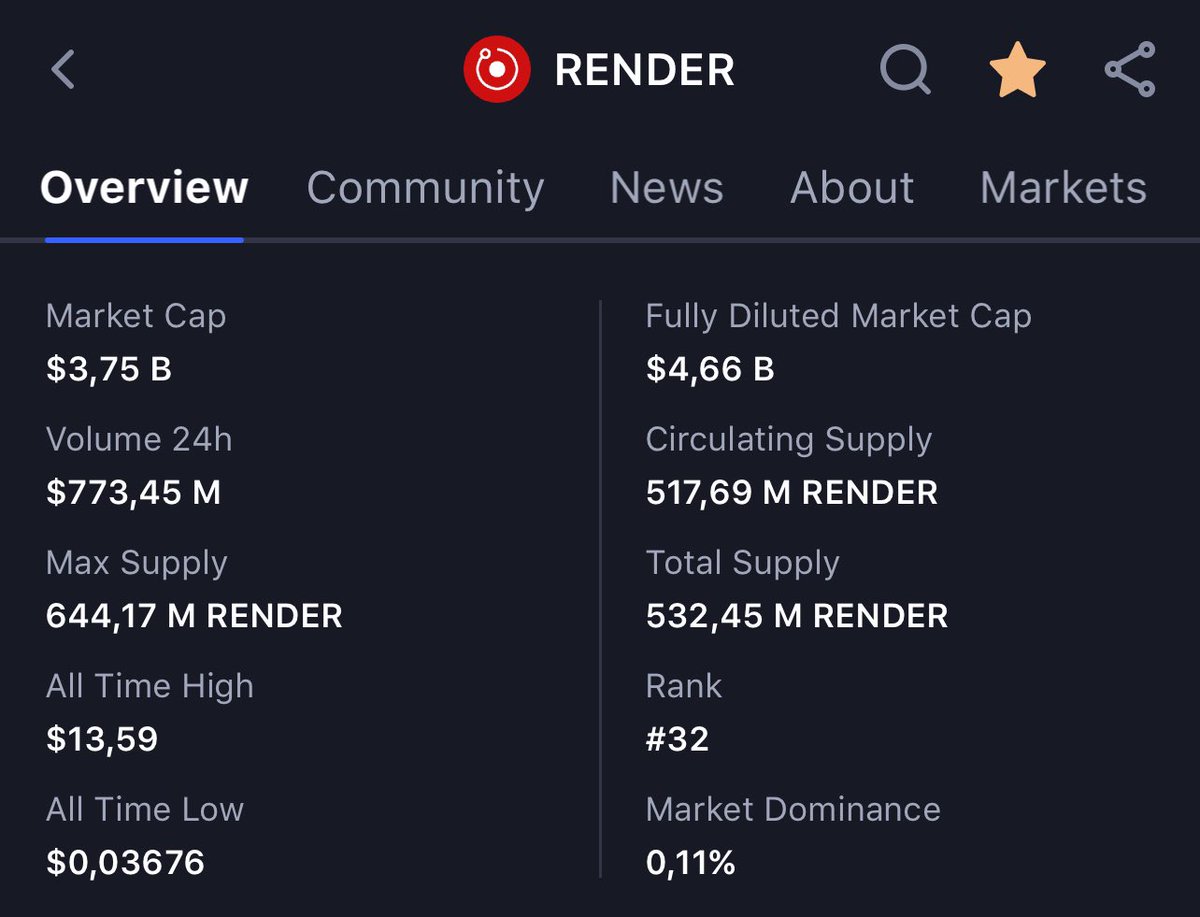Select the 532,45 M RENDER value

tap(797, 616)
